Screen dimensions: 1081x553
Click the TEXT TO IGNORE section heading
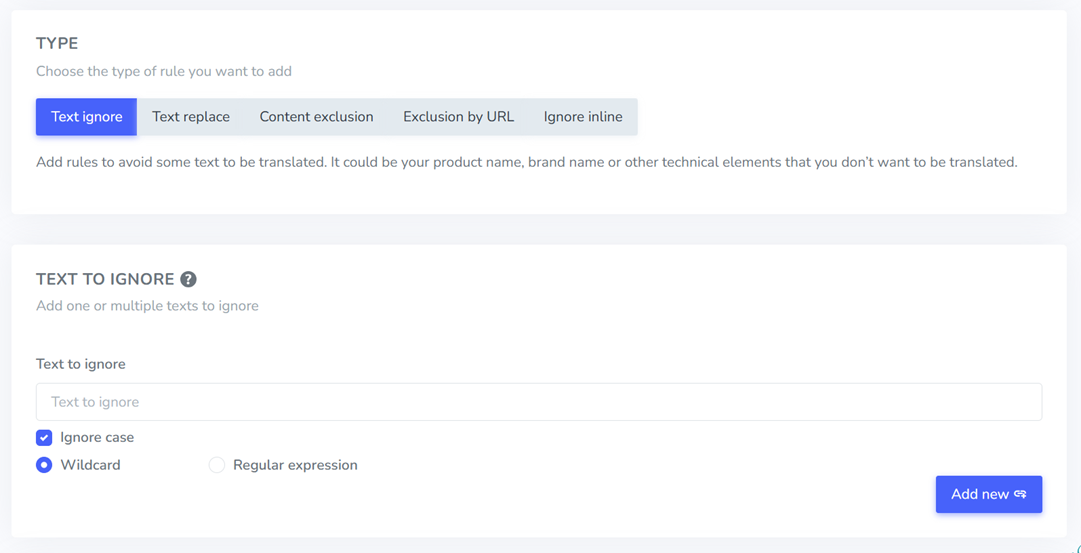(105, 279)
